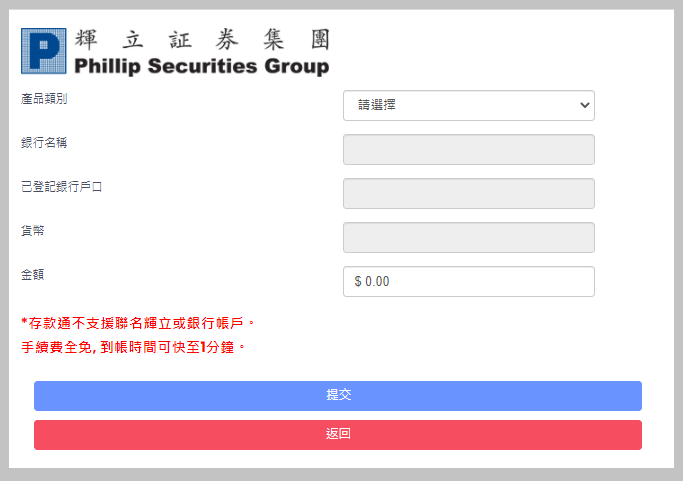Click the $ 0.00 value in amount box
The height and width of the screenshot is (481, 683).
point(372,282)
